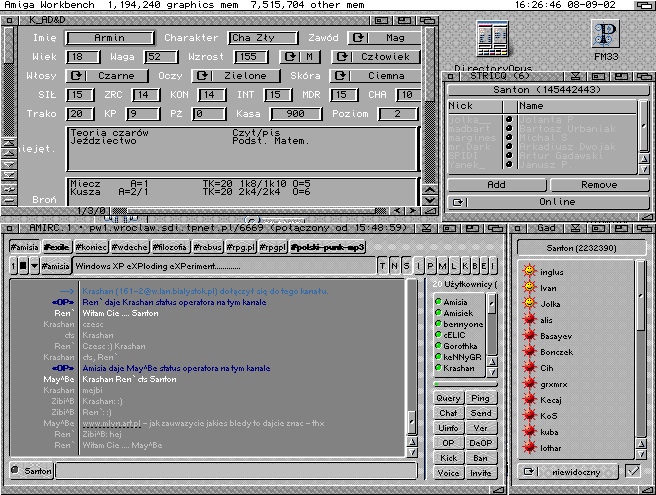Click the AmIRC message input field
Image resolution: width=656 pixels, height=495 pixels.
[x=236, y=470]
